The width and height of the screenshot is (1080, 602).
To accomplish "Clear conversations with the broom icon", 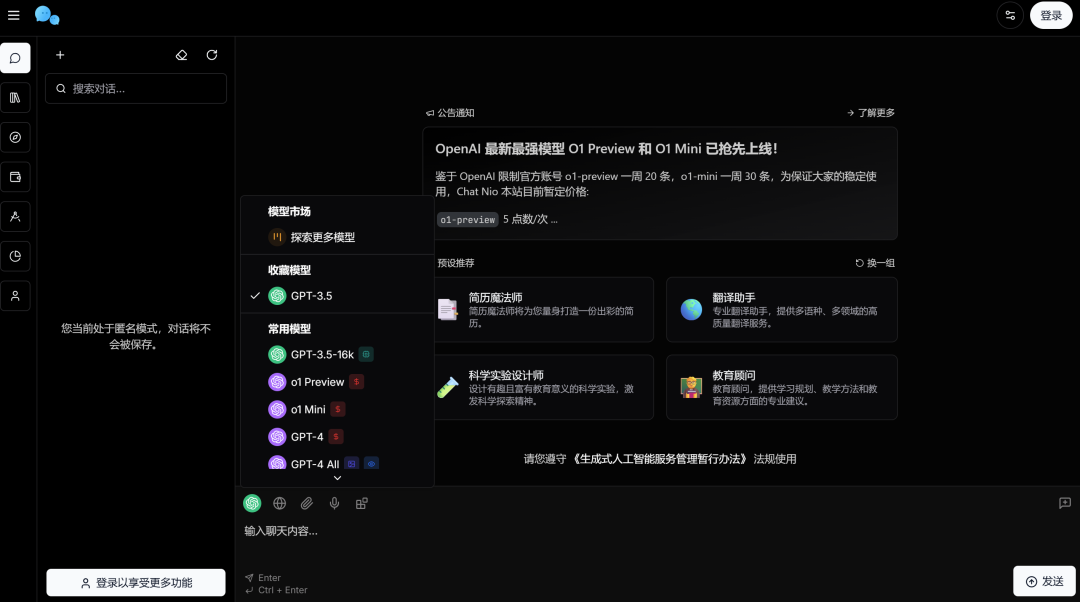I will pyautogui.click(x=181, y=55).
